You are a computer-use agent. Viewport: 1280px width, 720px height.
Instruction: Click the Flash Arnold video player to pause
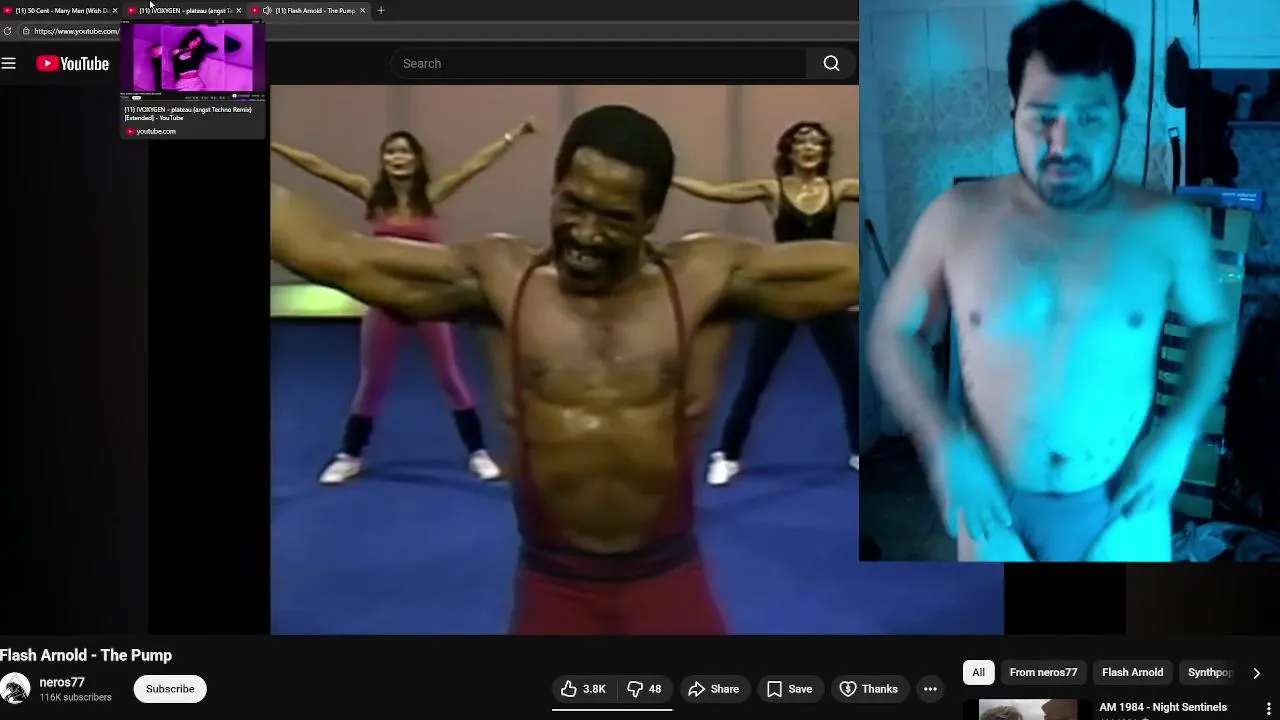564,360
